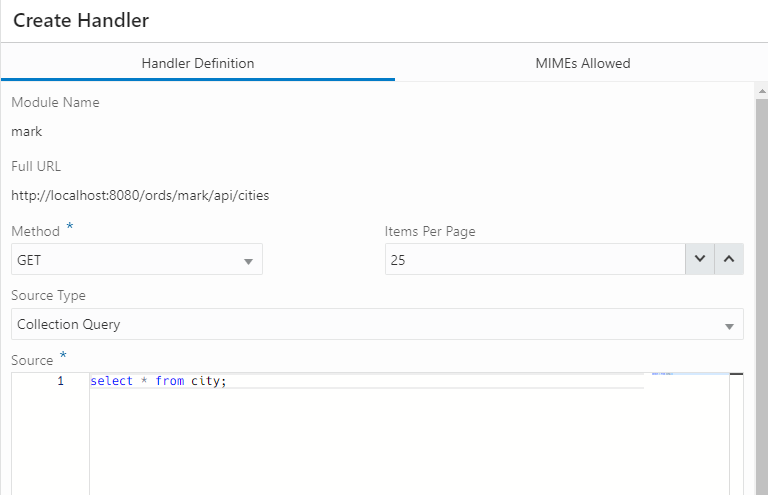Click the Full URL localhost text
Screen dimensions: 768x495
click(140, 195)
